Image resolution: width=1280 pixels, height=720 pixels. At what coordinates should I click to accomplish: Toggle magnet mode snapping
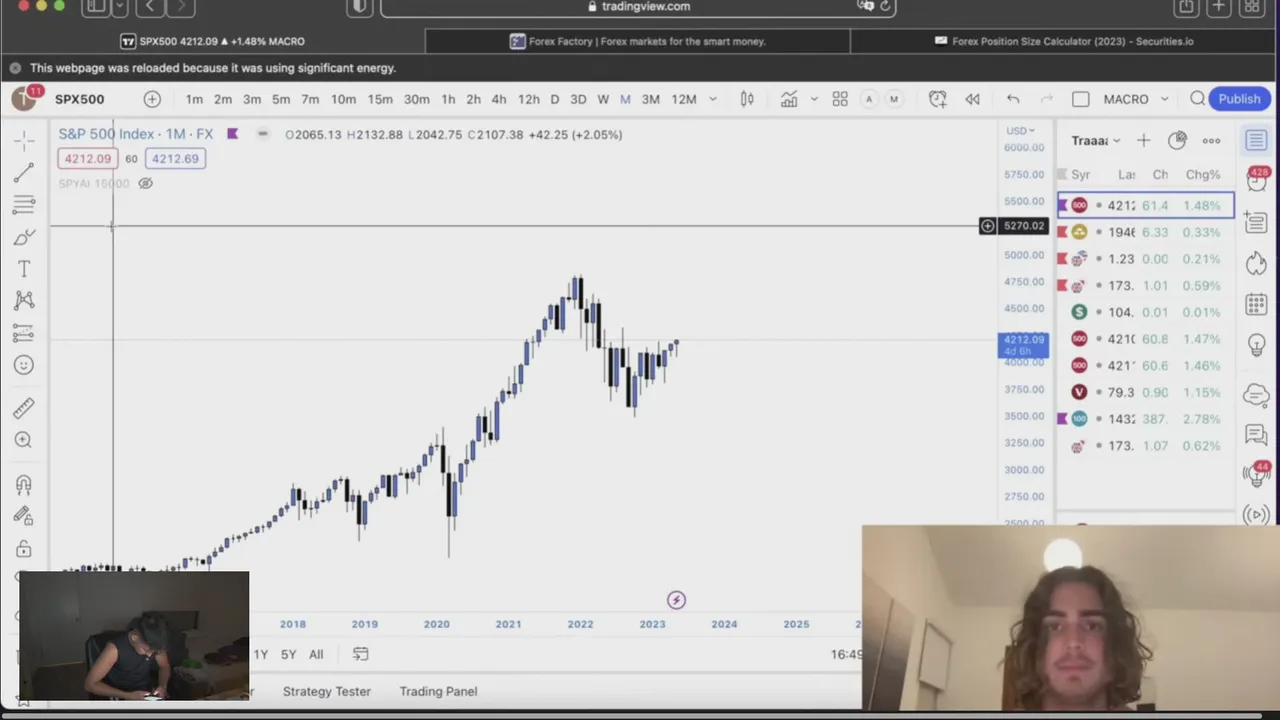[24, 485]
